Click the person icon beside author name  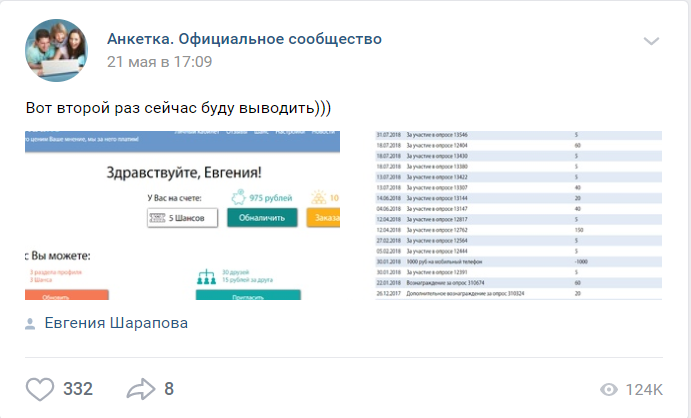[x=30, y=324]
